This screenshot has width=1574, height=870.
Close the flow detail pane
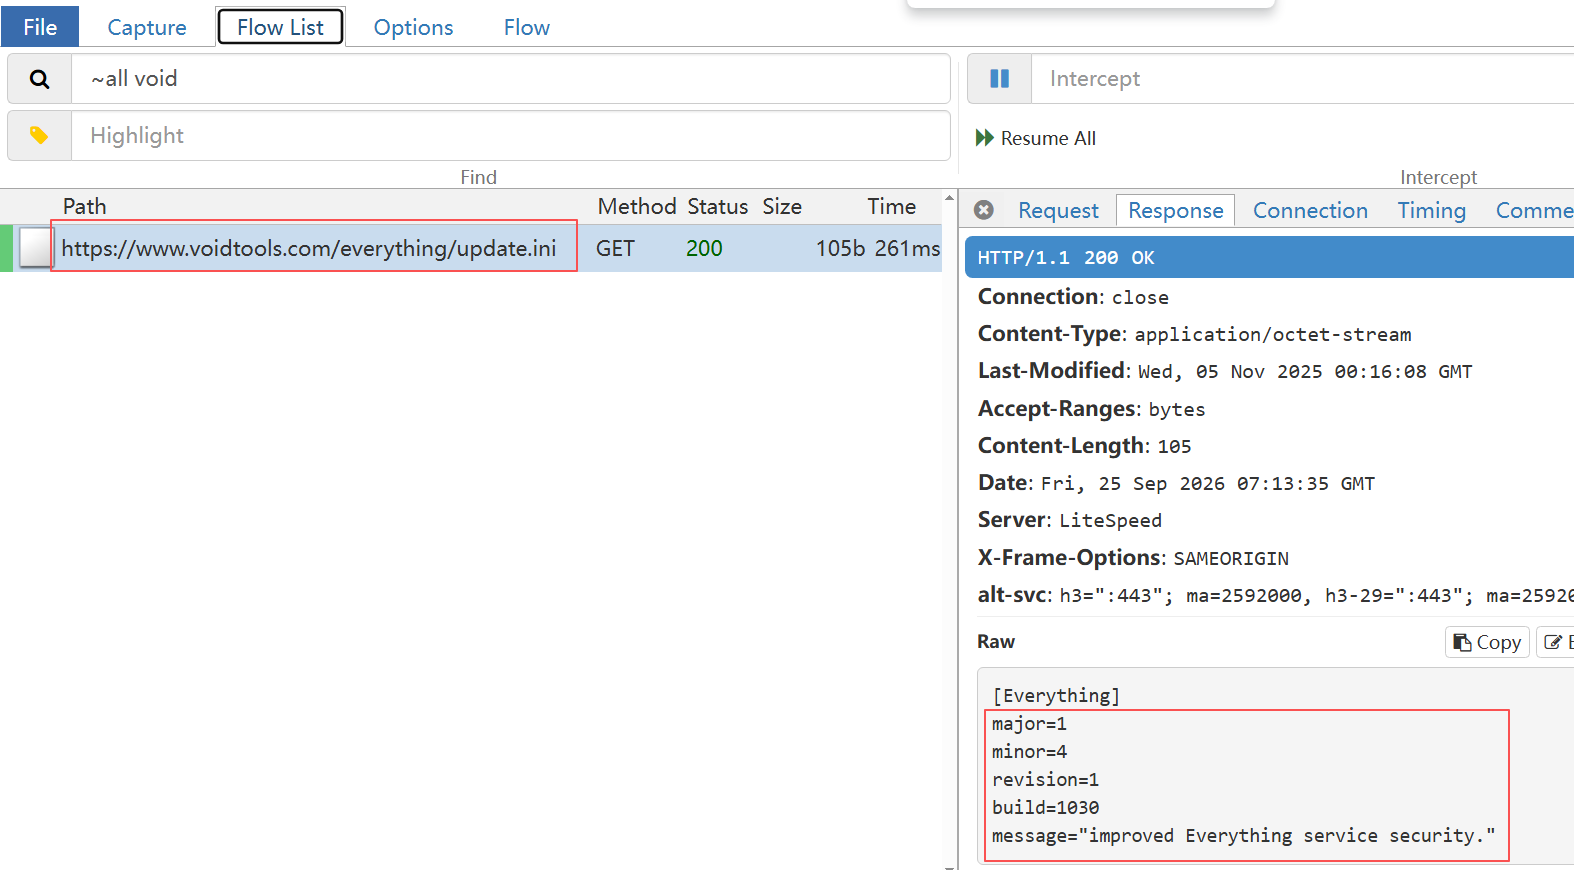click(x=984, y=210)
